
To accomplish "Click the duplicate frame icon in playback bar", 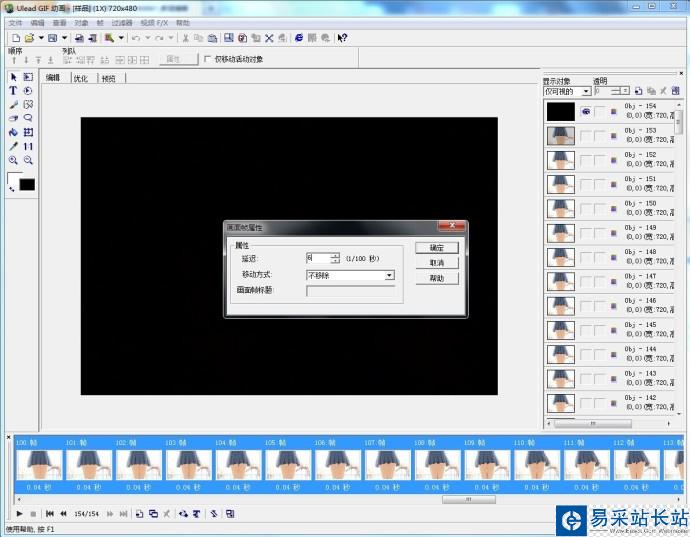I will click(153, 514).
